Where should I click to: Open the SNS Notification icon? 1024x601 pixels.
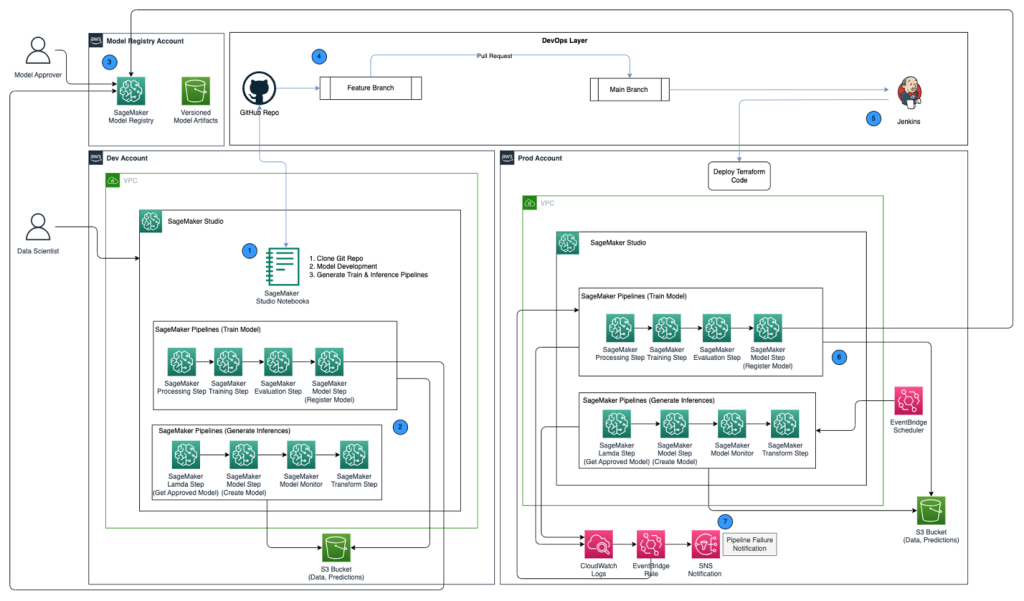[x=705, y=543]
